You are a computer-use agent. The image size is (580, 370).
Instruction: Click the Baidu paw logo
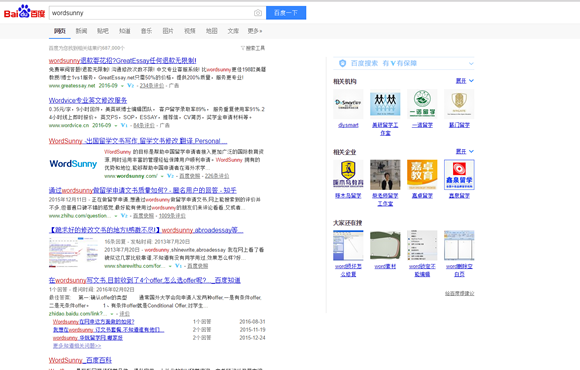pos(24,12)
